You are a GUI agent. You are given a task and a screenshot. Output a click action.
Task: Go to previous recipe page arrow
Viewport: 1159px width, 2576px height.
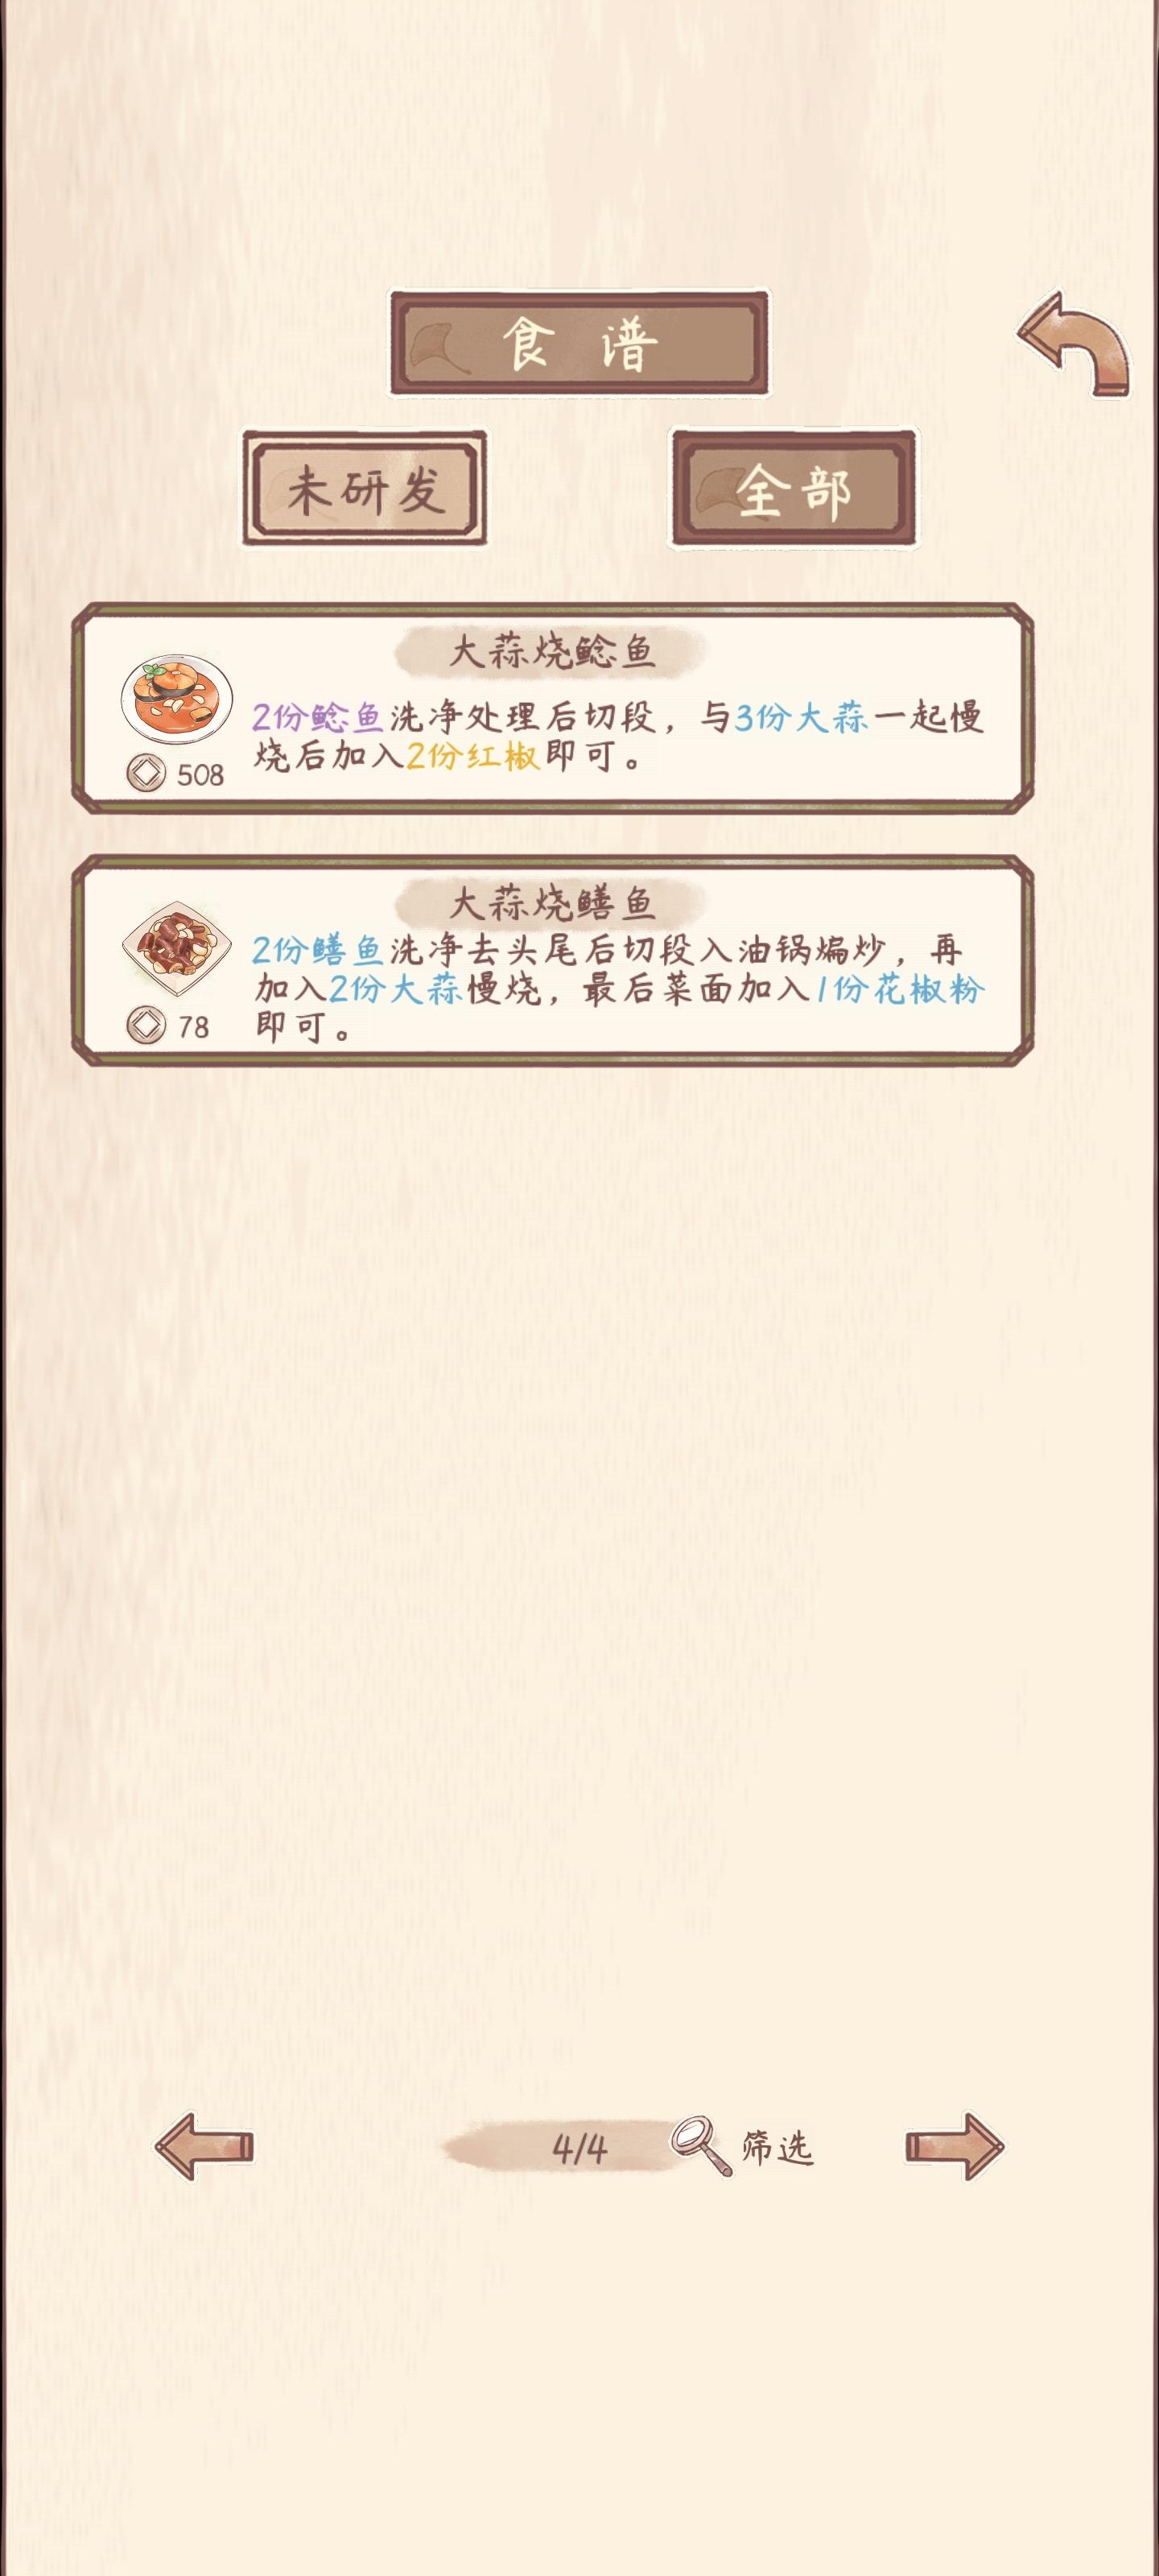coord(204,2145)
